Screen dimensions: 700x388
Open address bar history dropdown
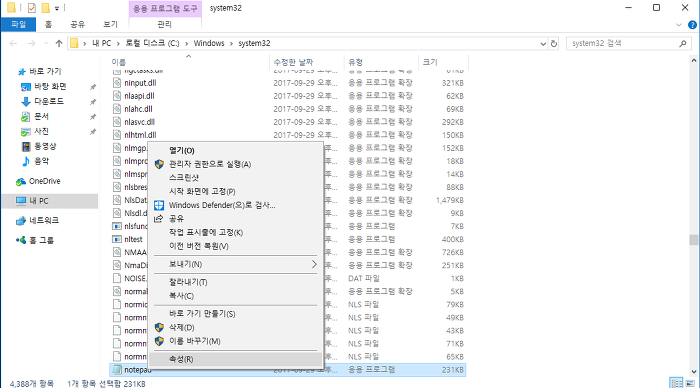coord(543,44)
